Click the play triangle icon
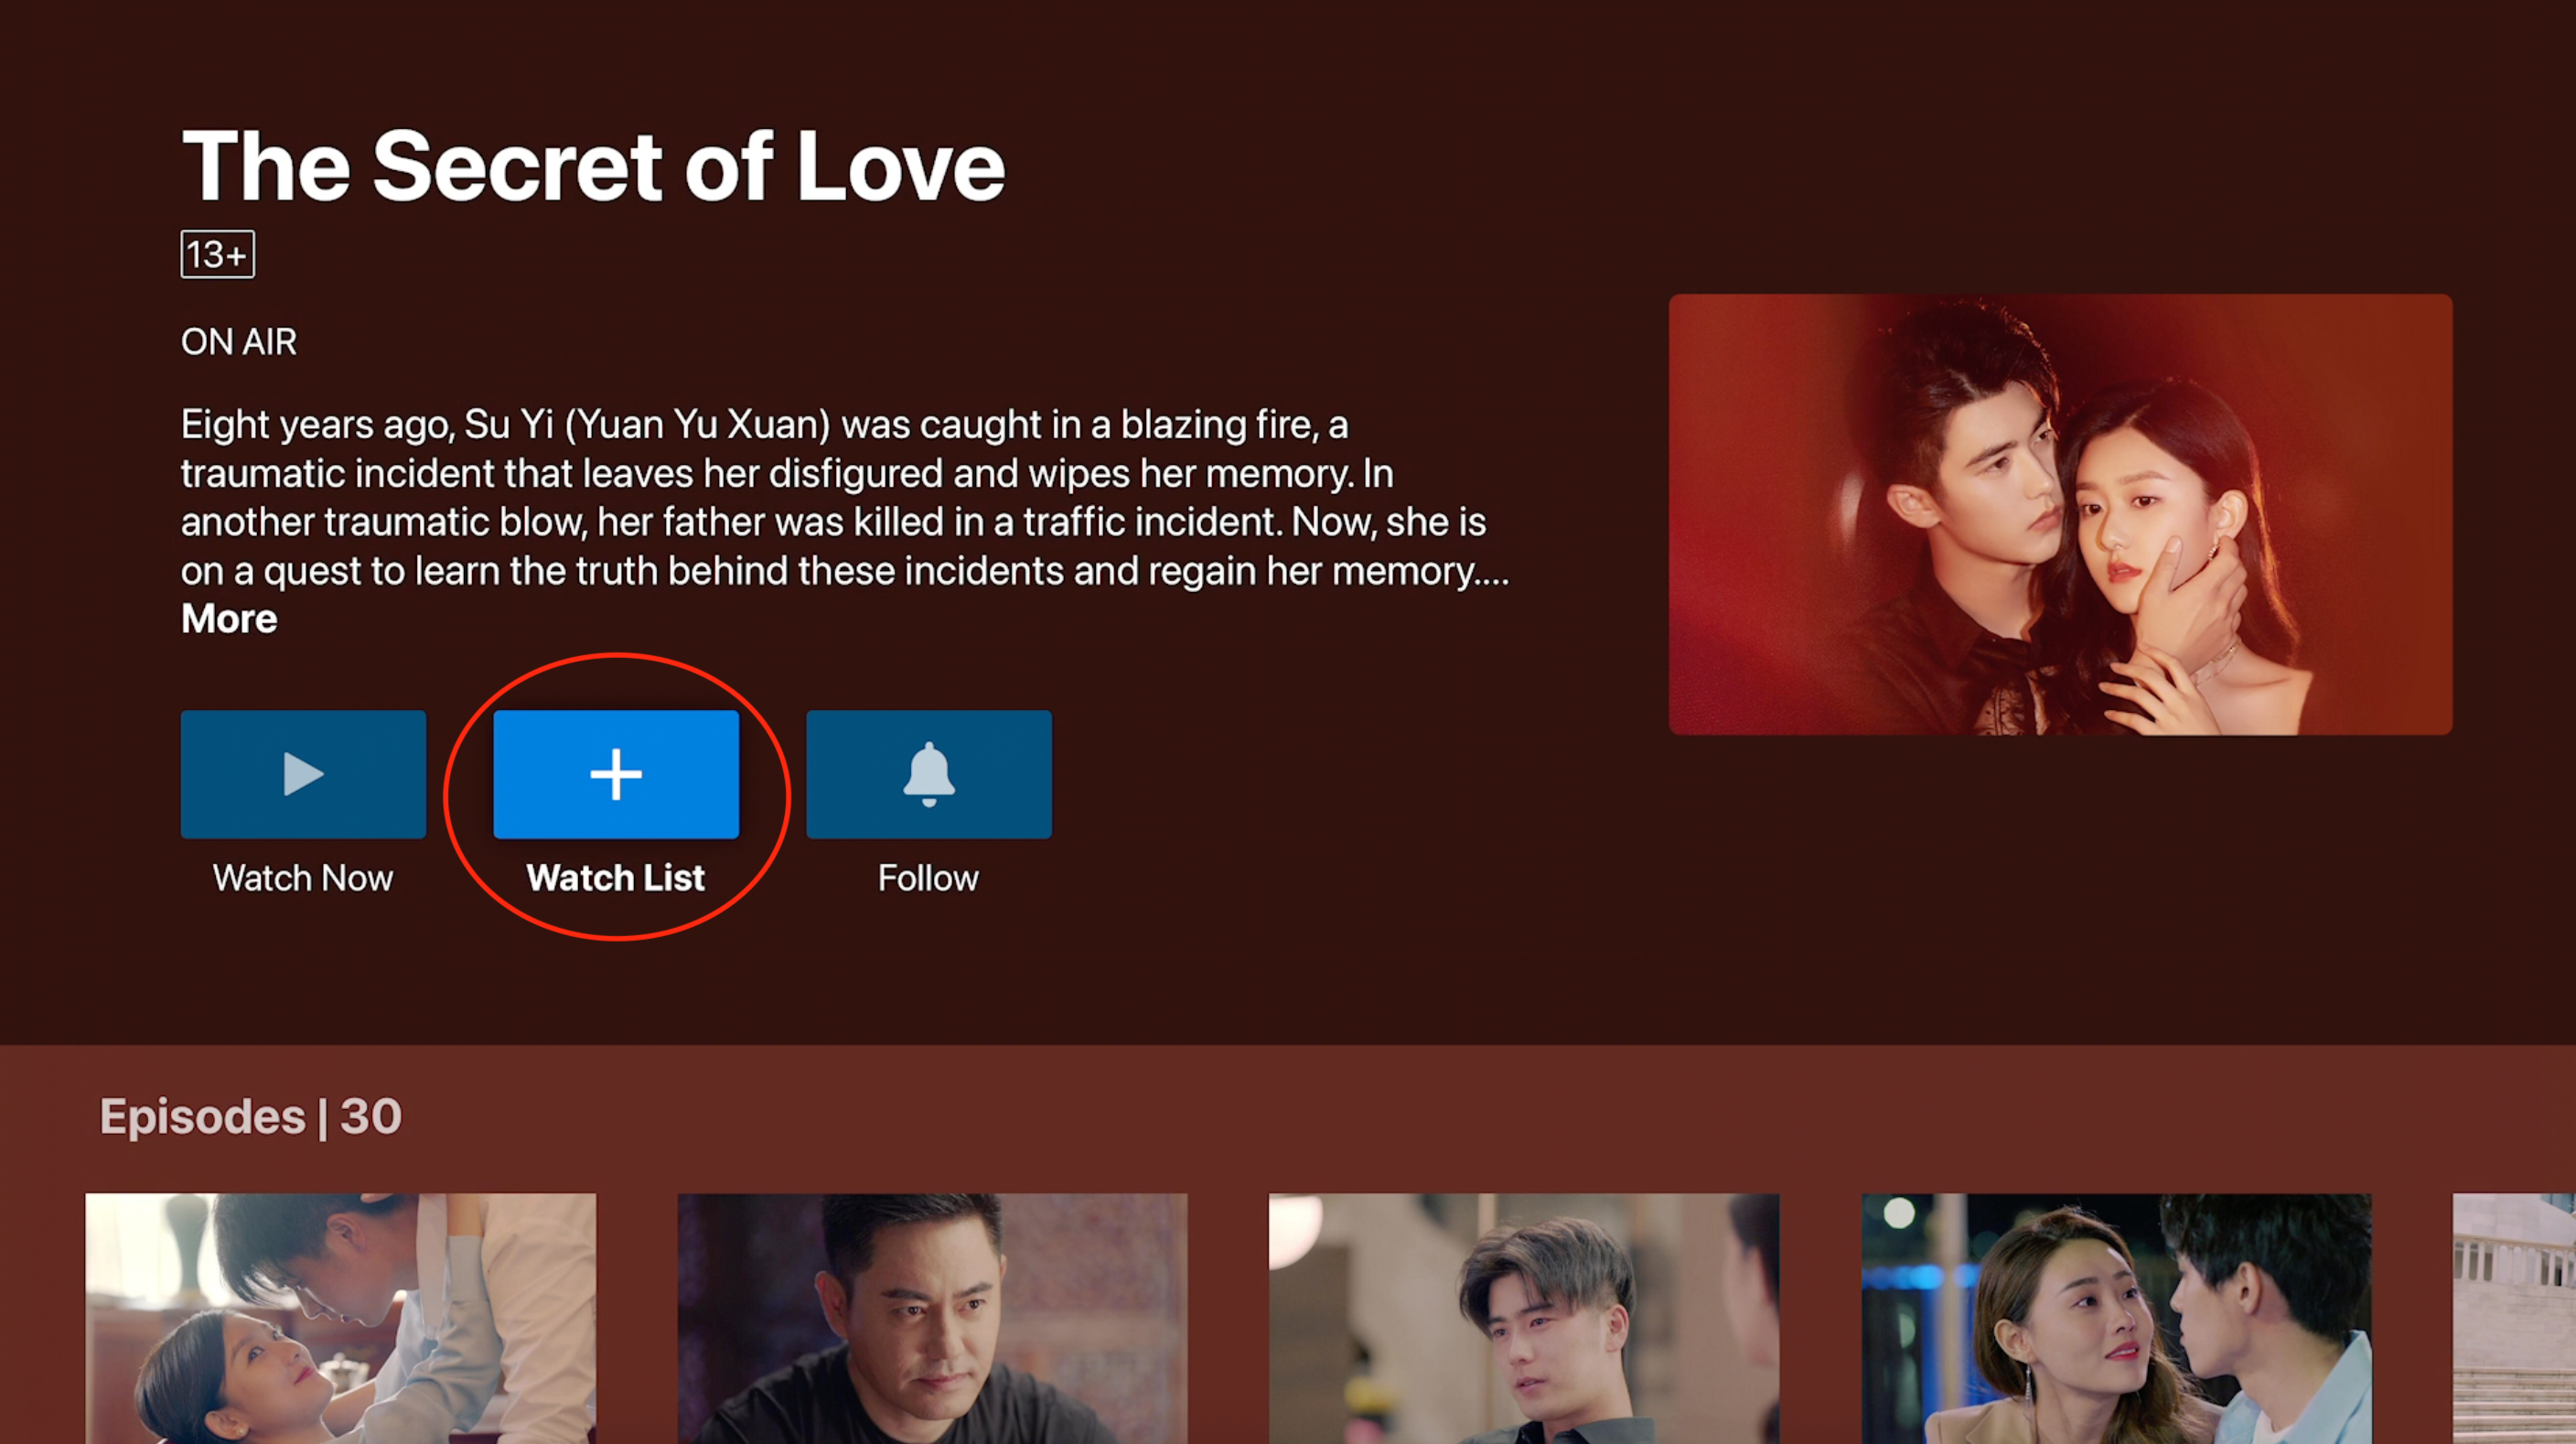2576x1444 pixels. pyautogui.click(x=303, y=774)
